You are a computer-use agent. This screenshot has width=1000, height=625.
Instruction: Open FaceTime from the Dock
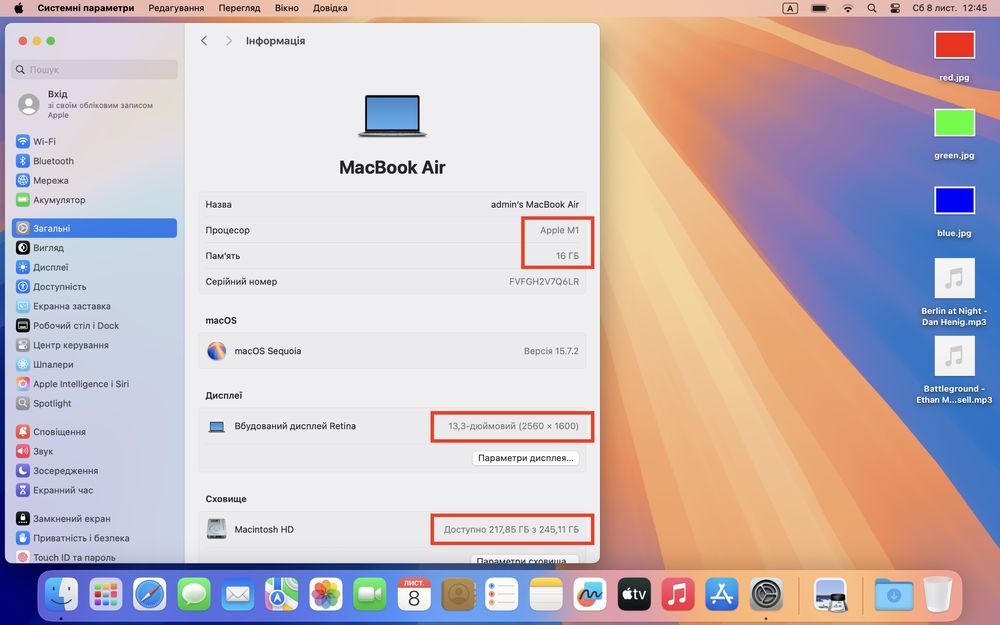tap(370, 594)
